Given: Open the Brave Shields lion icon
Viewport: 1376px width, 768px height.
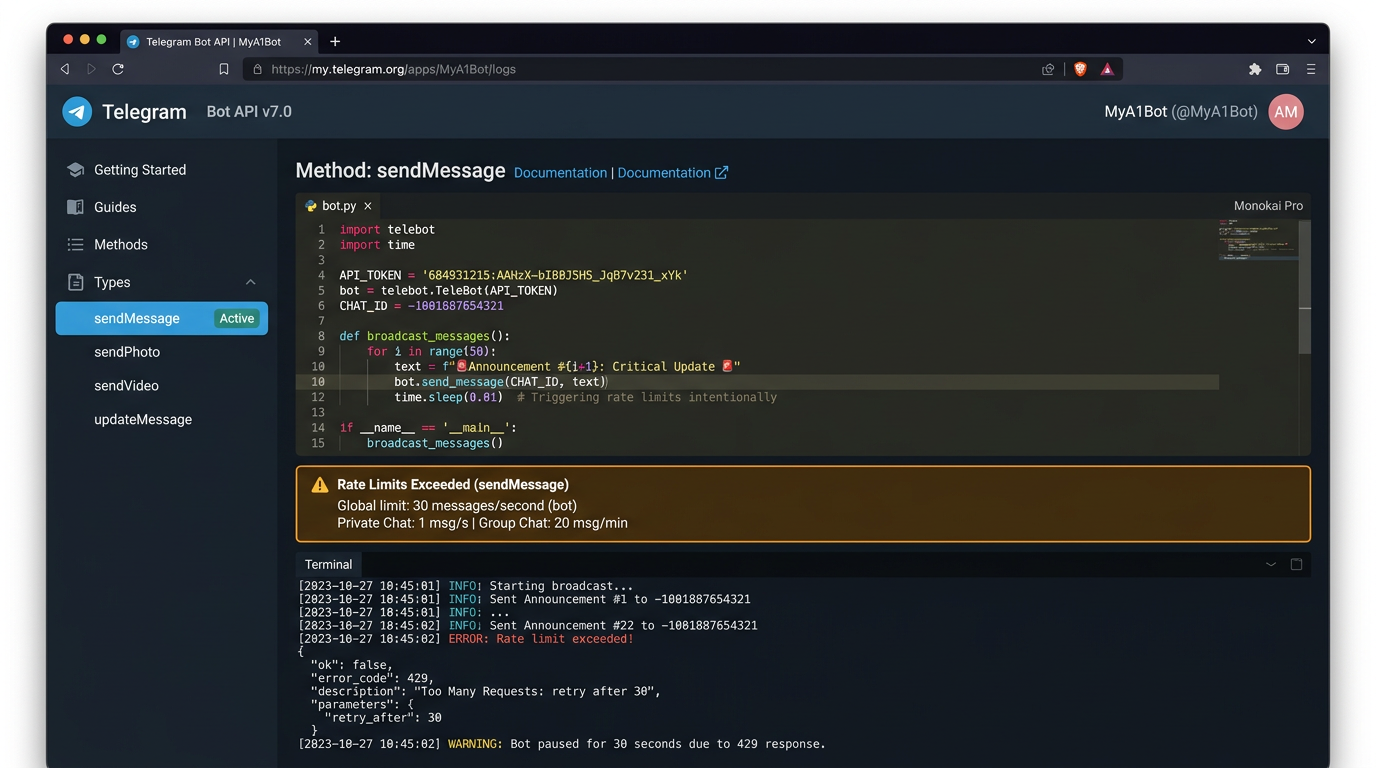Looking at the screenshot, I should click(1080, 69).
